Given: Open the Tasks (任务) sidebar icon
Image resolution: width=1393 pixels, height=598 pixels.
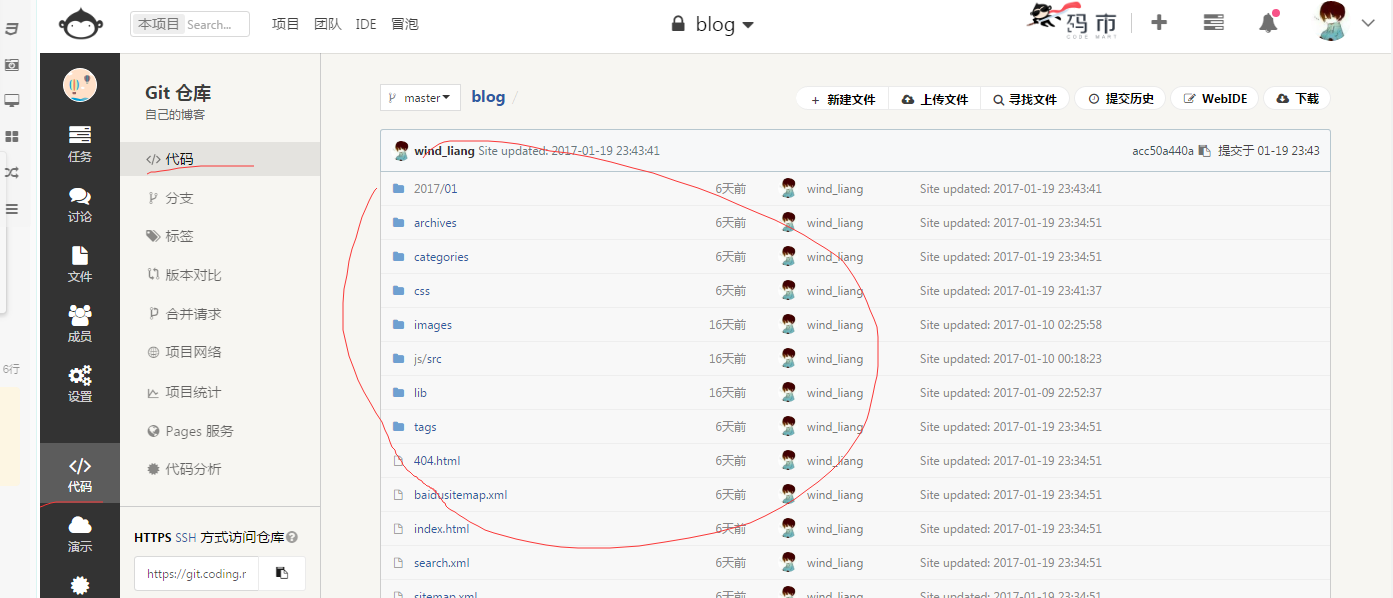Looking at the screenshot, I should tap(80, 143).
